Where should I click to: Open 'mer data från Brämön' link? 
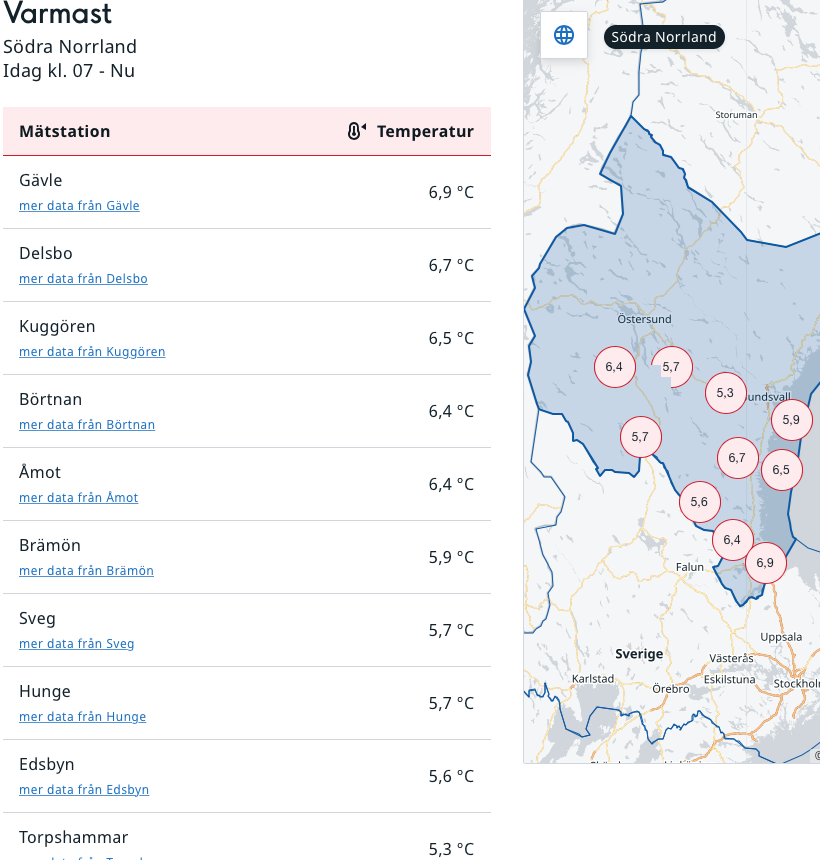point(86,571)
